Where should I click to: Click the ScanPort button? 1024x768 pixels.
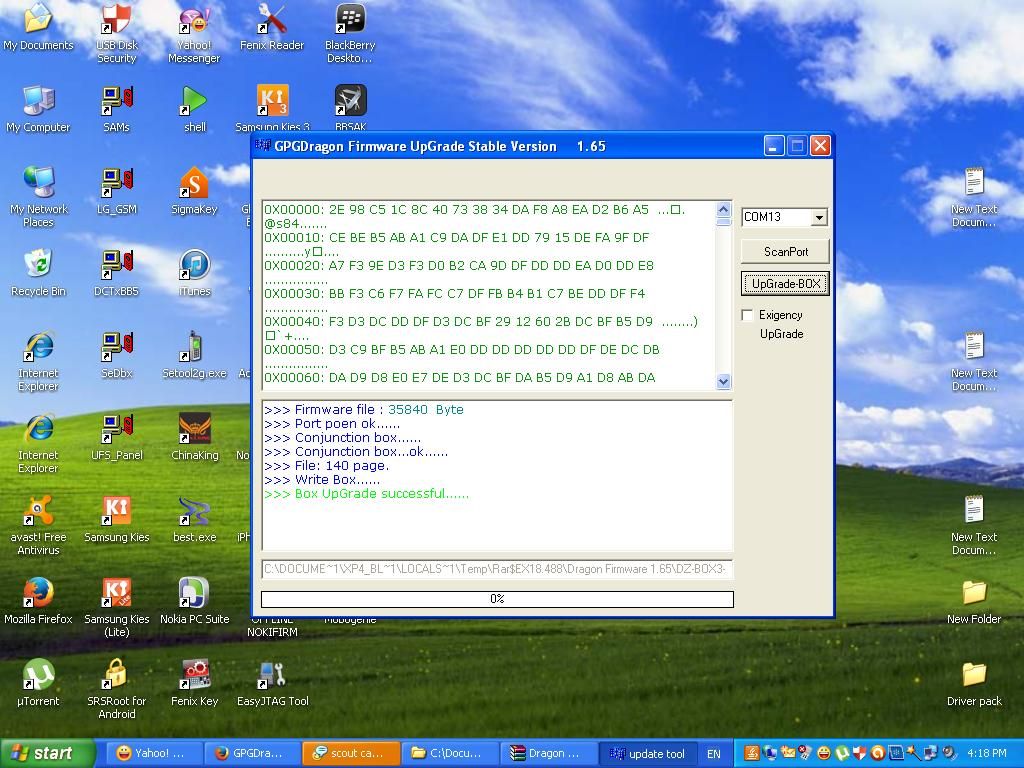point(786,251)
